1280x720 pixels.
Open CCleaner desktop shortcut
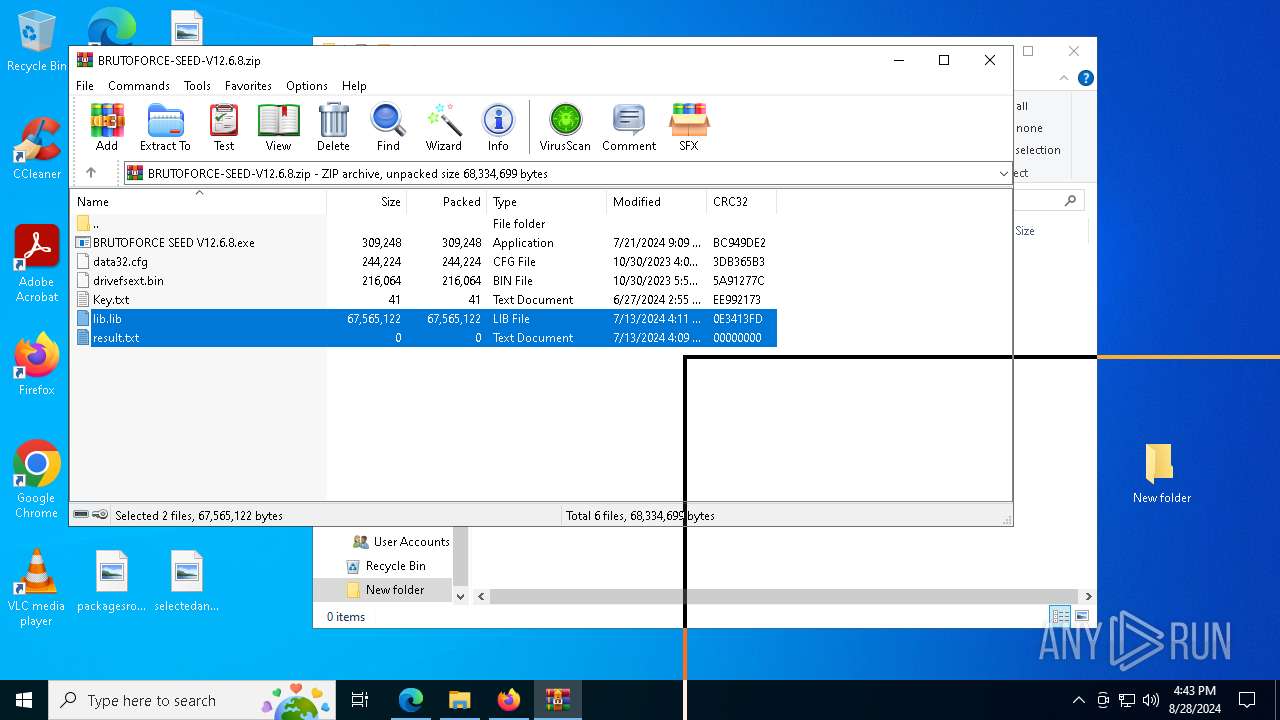[37, 149]
